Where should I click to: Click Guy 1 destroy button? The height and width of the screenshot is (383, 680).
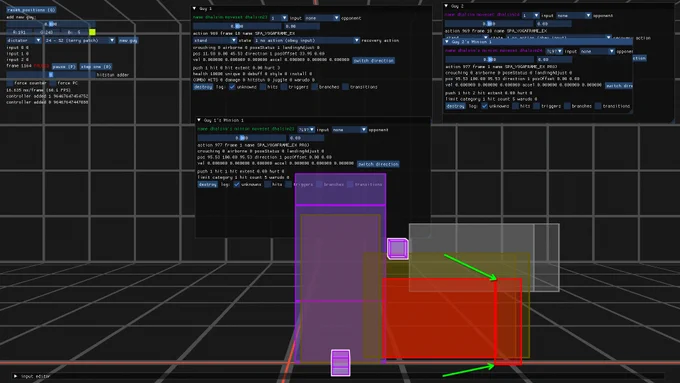pos(203,87)
